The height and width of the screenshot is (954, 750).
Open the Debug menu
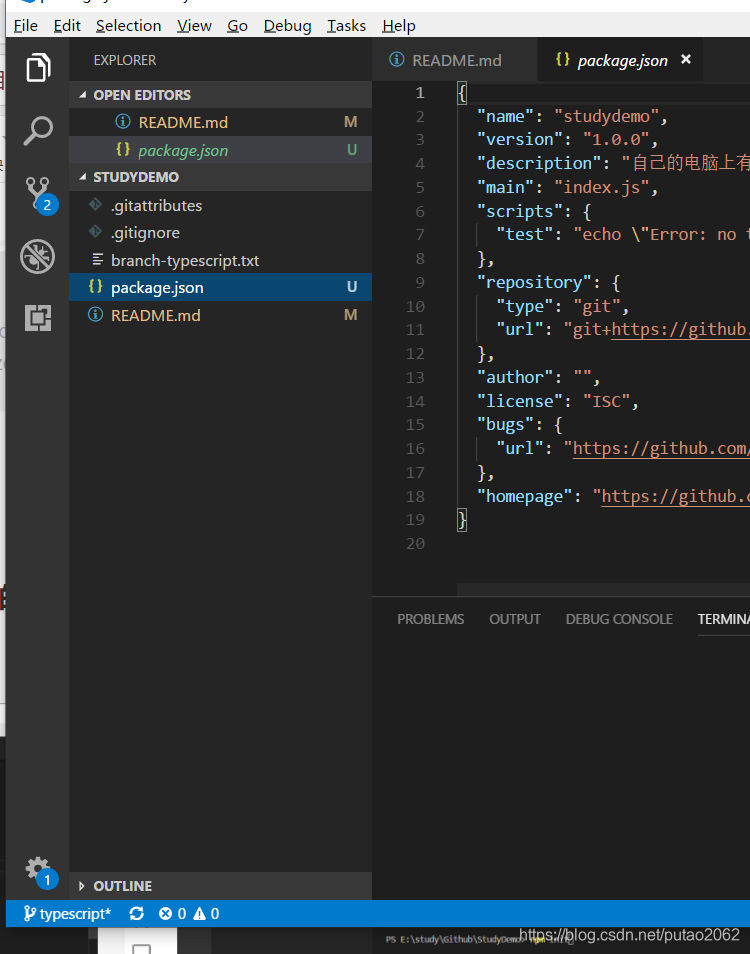coord(287,26)
